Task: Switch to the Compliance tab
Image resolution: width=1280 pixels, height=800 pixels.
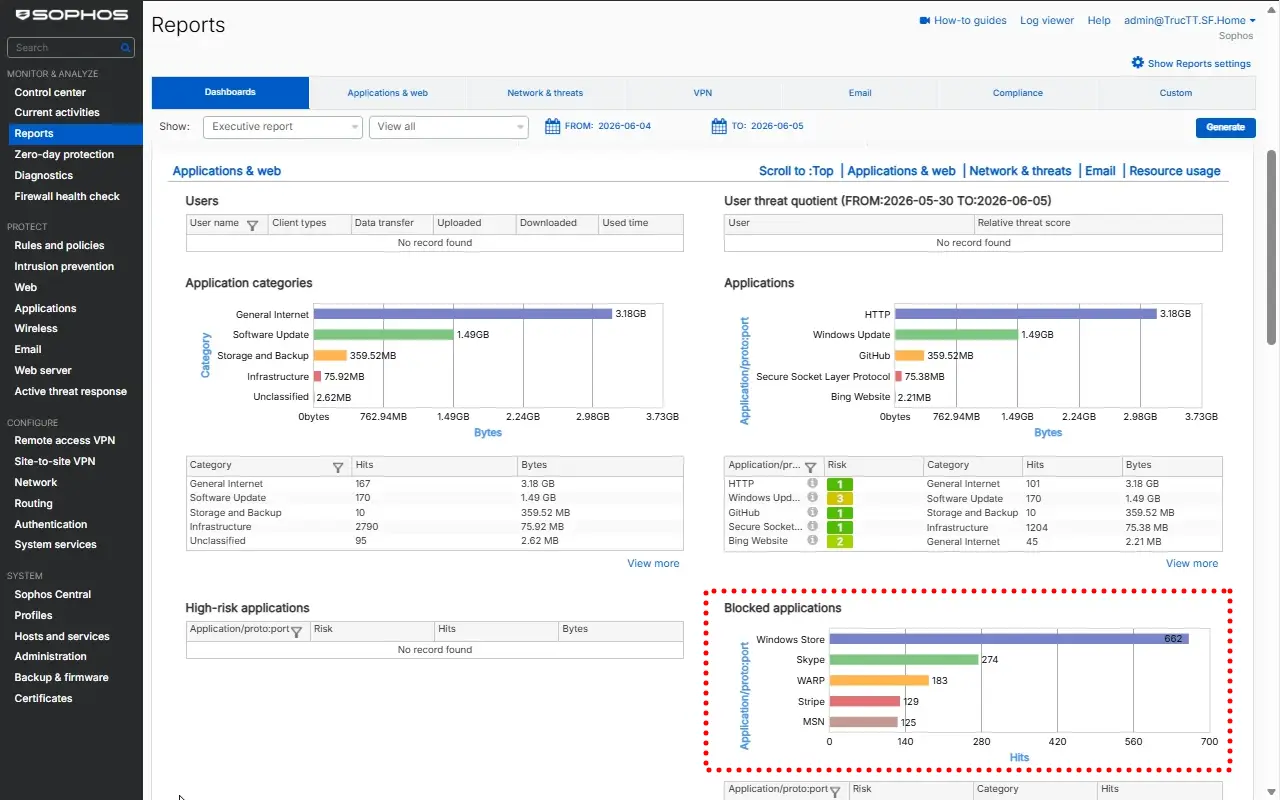Action: pyautogui.click(x=1018, y=93)
